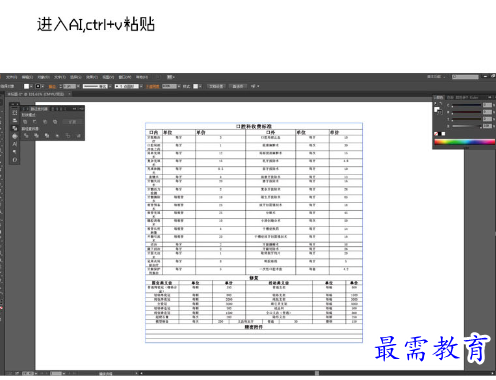Select the Color tab in the right panel
Screen dimensions: 496x380
439,97
